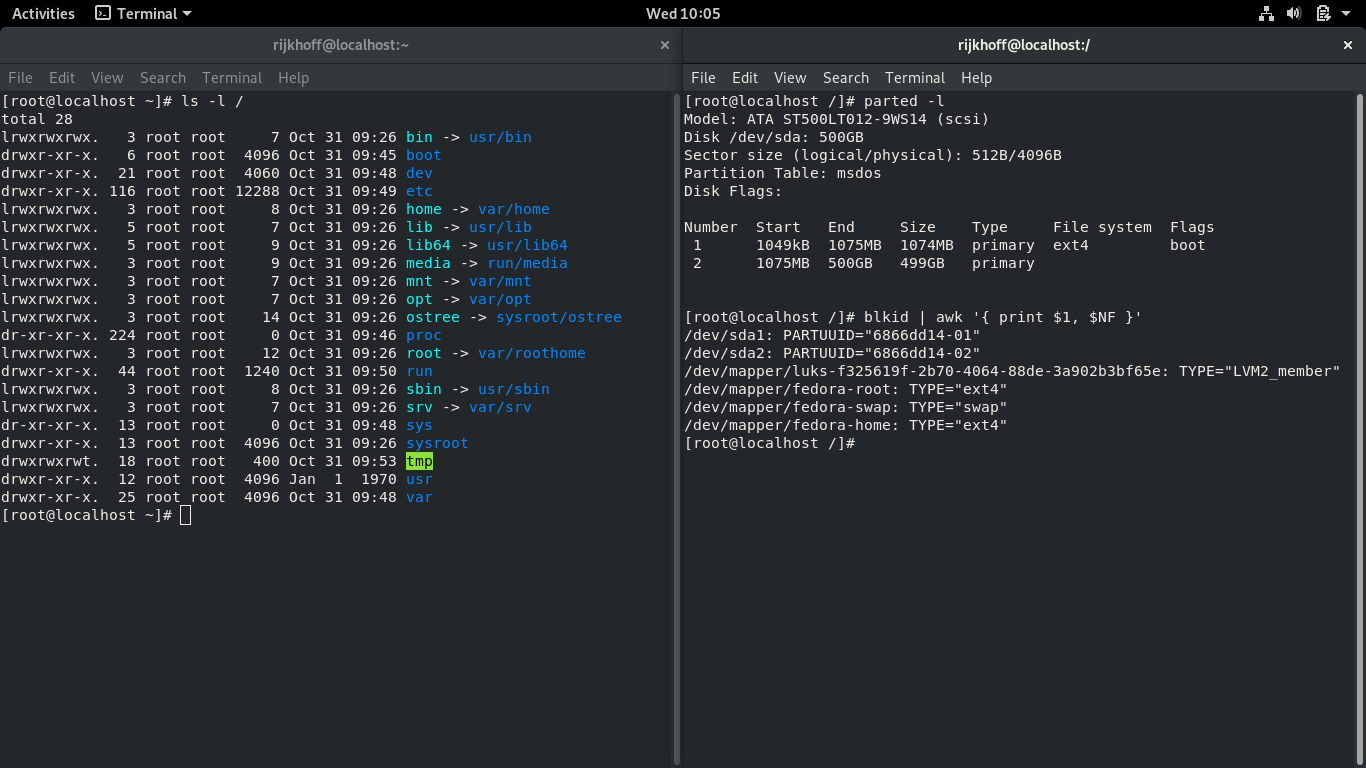Open Search menu in right terminal
The width and height of the screenshot is (1366, 768).
point(846,77)
